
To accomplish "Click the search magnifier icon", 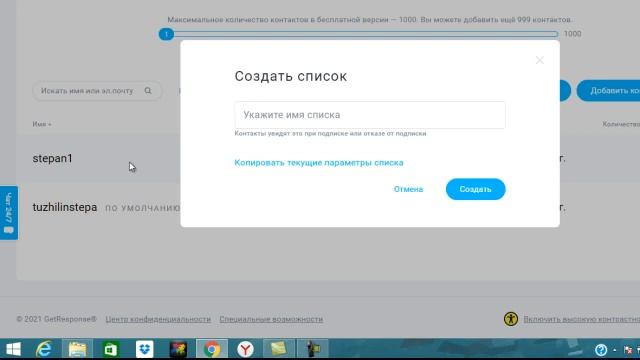I will tap(148, 91).
